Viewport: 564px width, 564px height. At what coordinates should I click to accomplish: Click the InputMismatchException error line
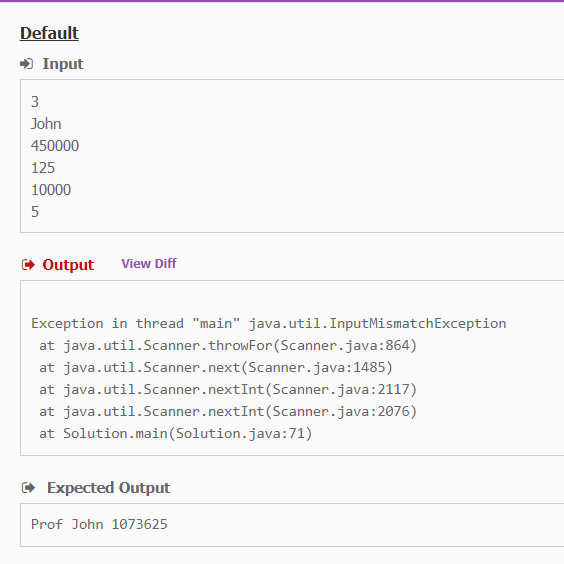point(269,323)
